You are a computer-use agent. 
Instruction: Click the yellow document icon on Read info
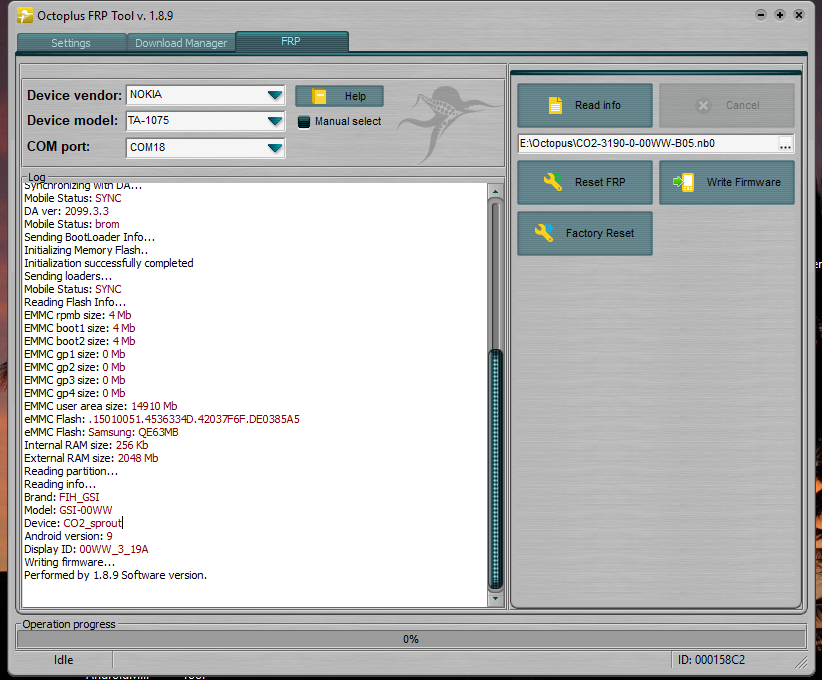(x=555, y=105)
